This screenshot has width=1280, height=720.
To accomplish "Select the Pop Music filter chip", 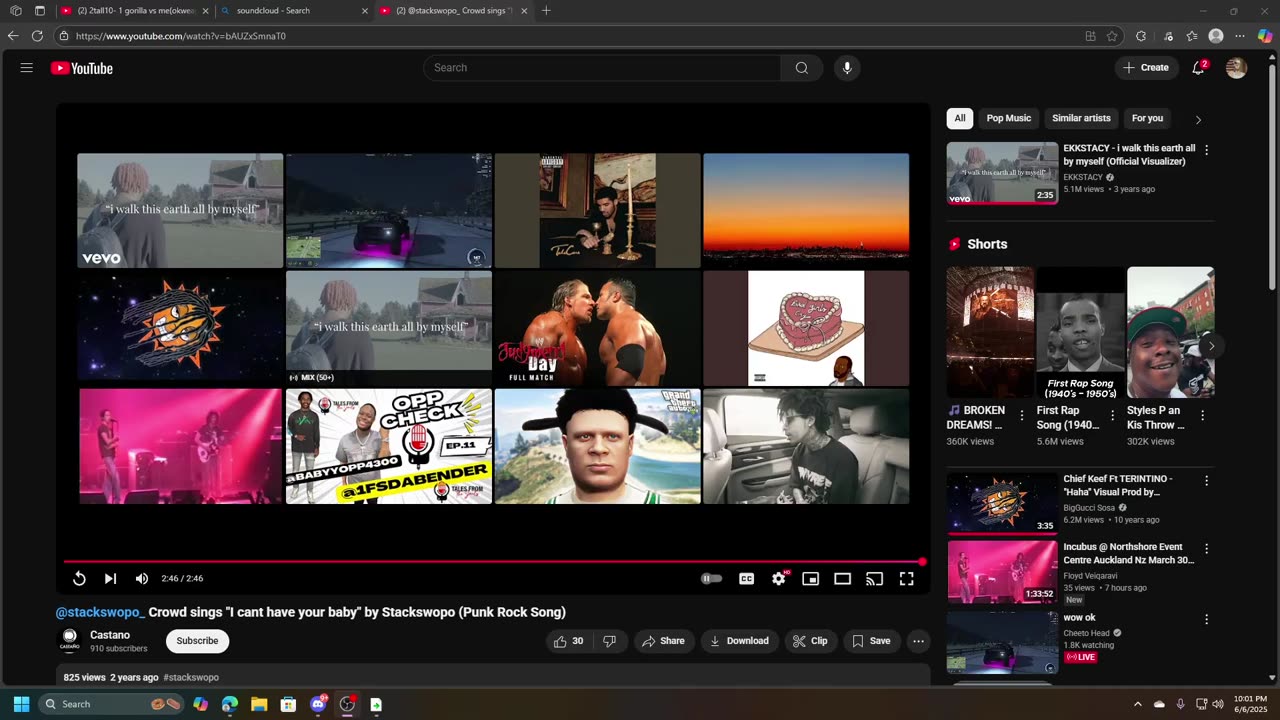I will click(1008, 118).
